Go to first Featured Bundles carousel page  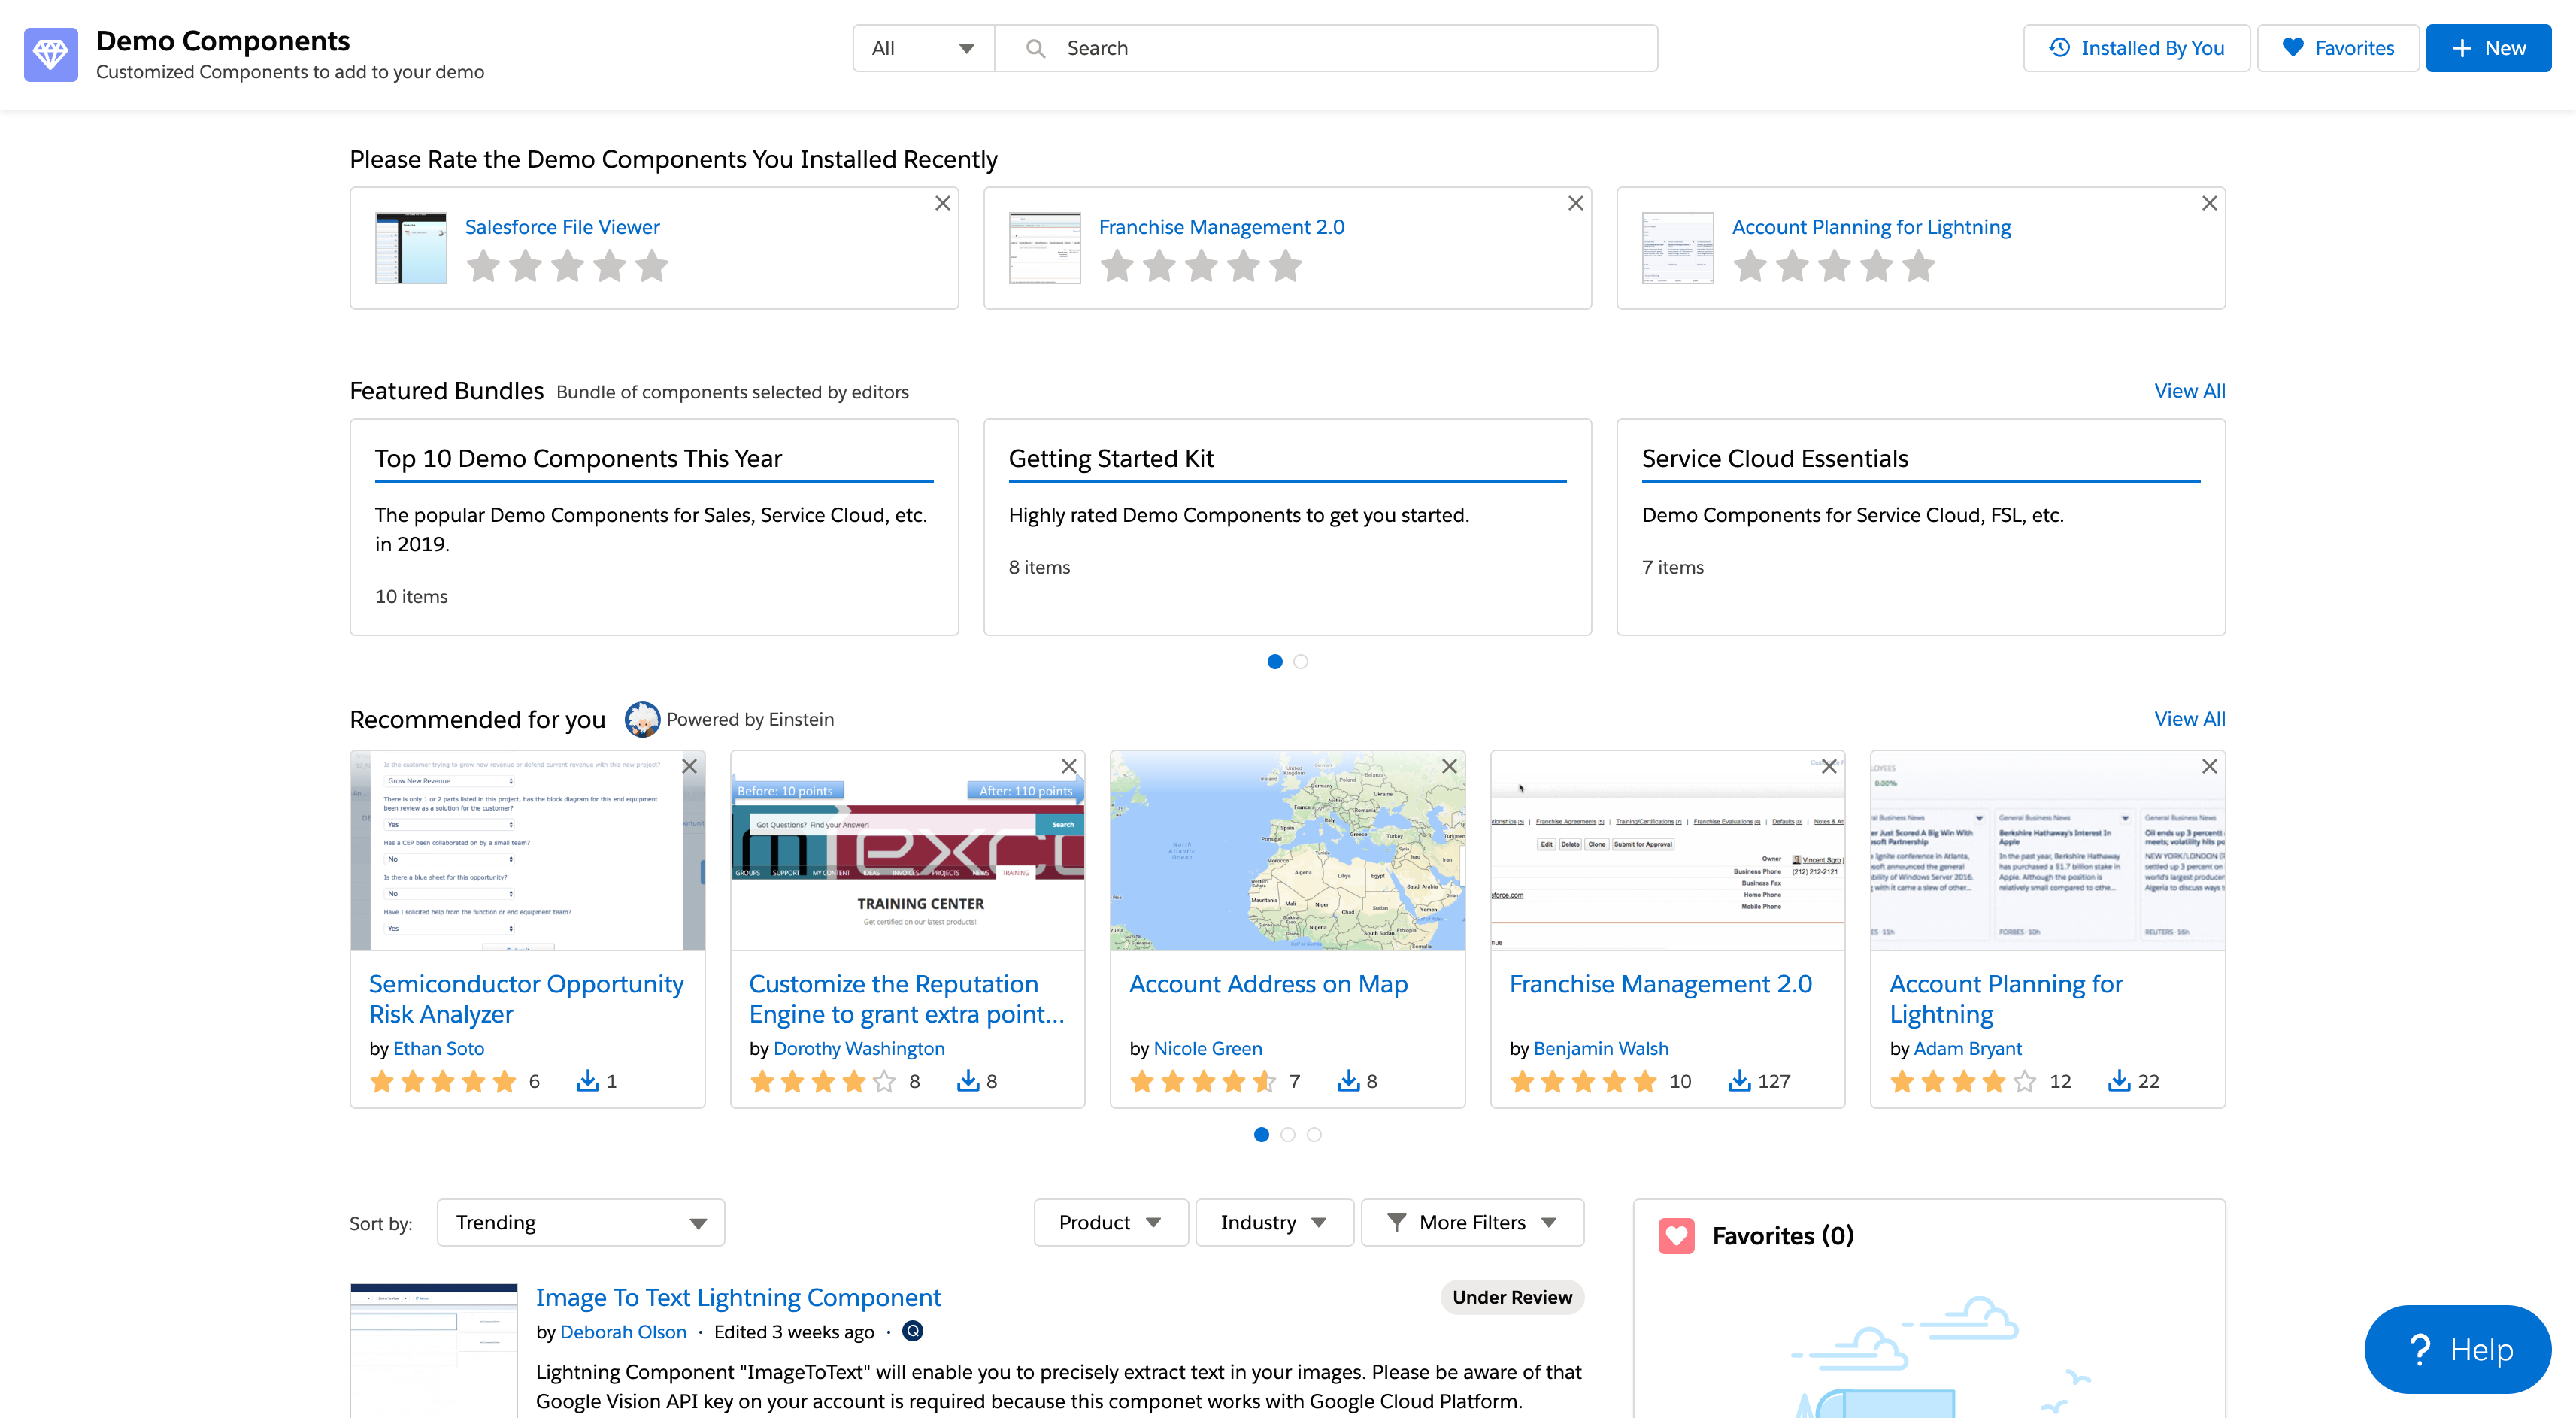[1275, 661]
